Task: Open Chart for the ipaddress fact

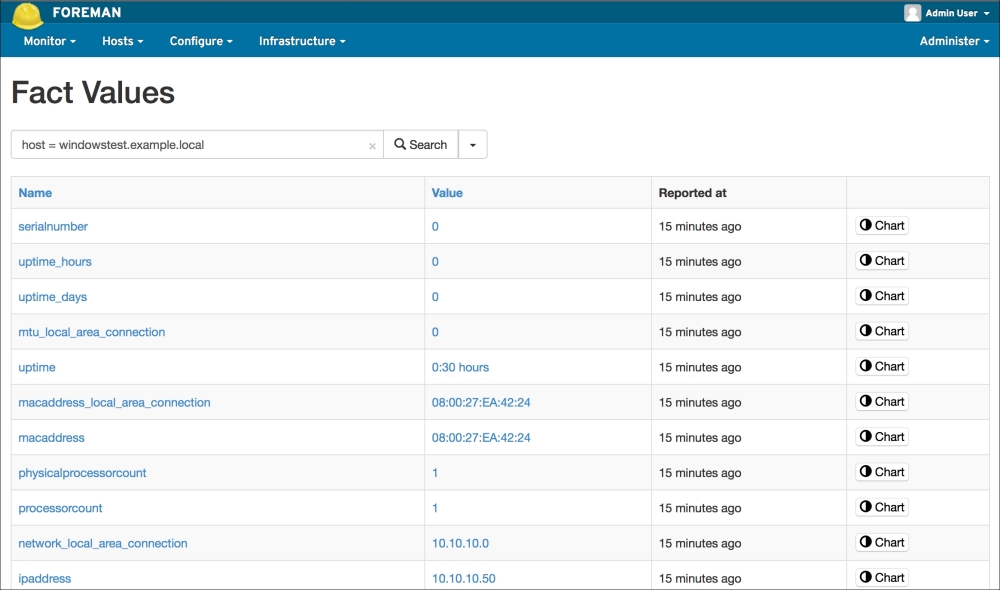Action: (882, 577)
